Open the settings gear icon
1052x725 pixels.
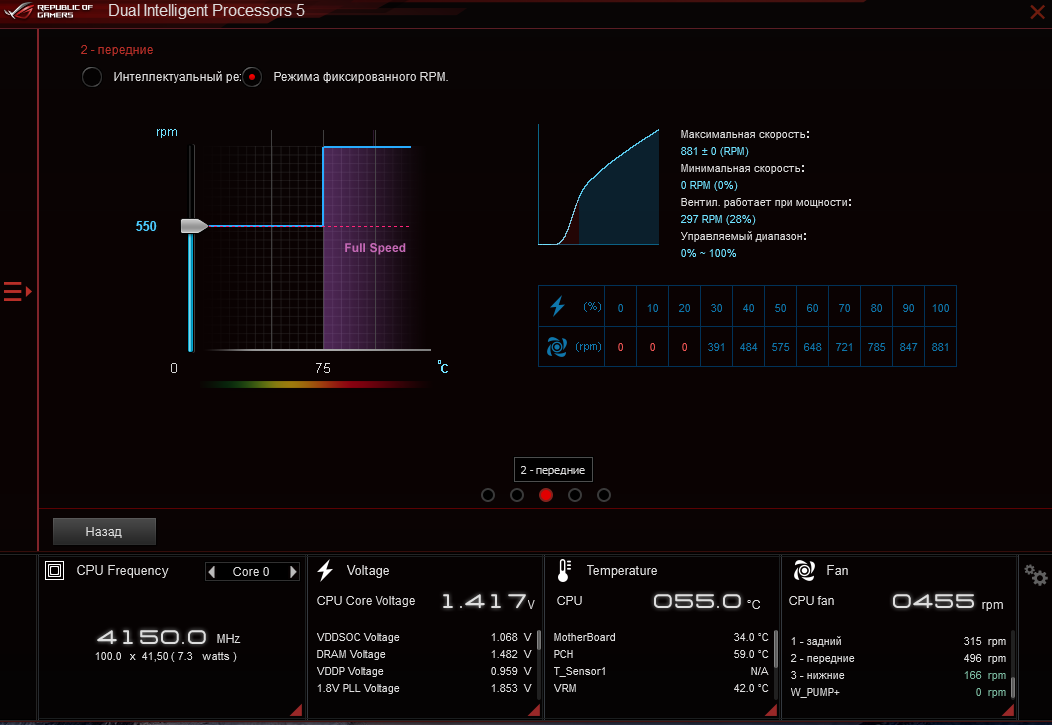click(x=1035, y=575)
